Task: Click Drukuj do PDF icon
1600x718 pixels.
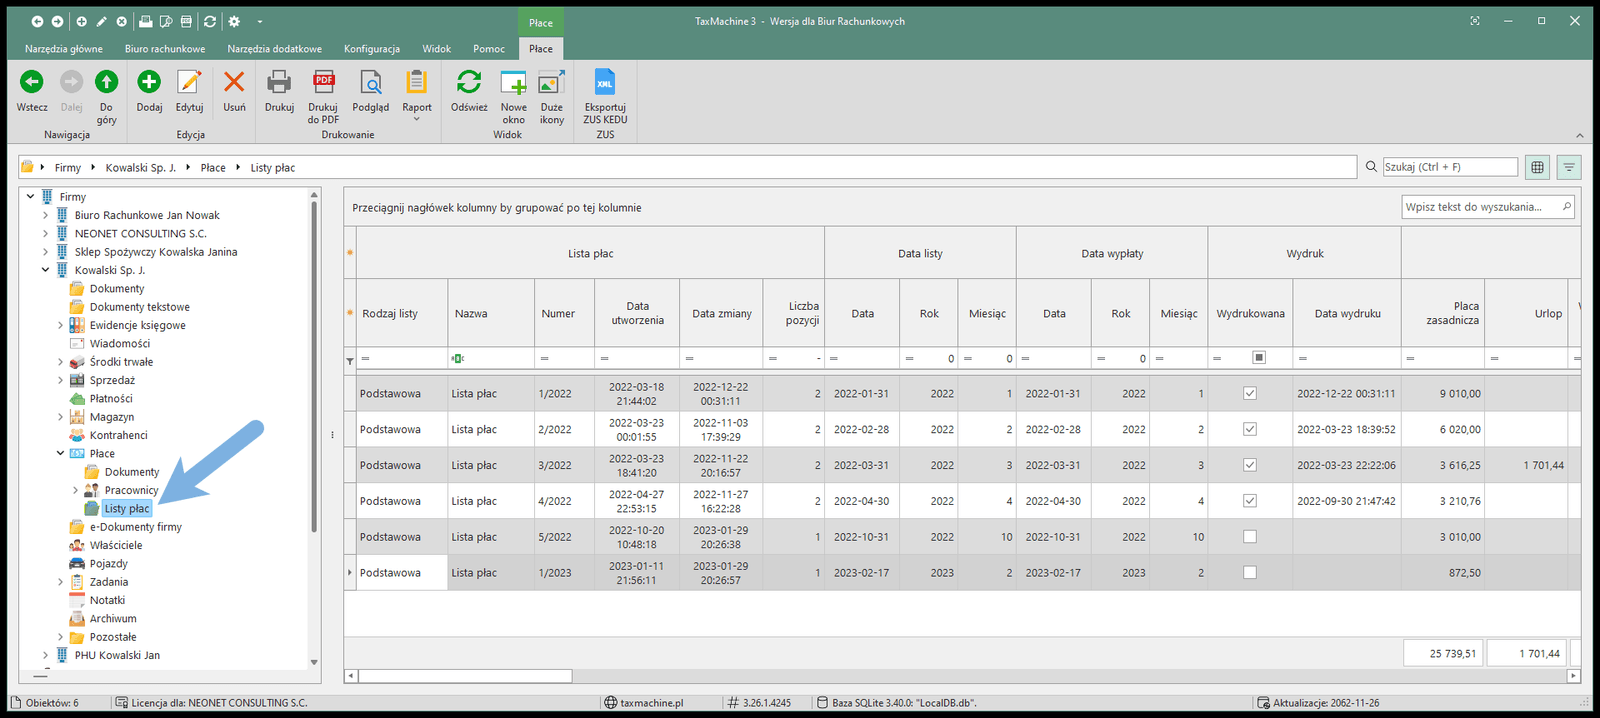Action: [323, 83]
